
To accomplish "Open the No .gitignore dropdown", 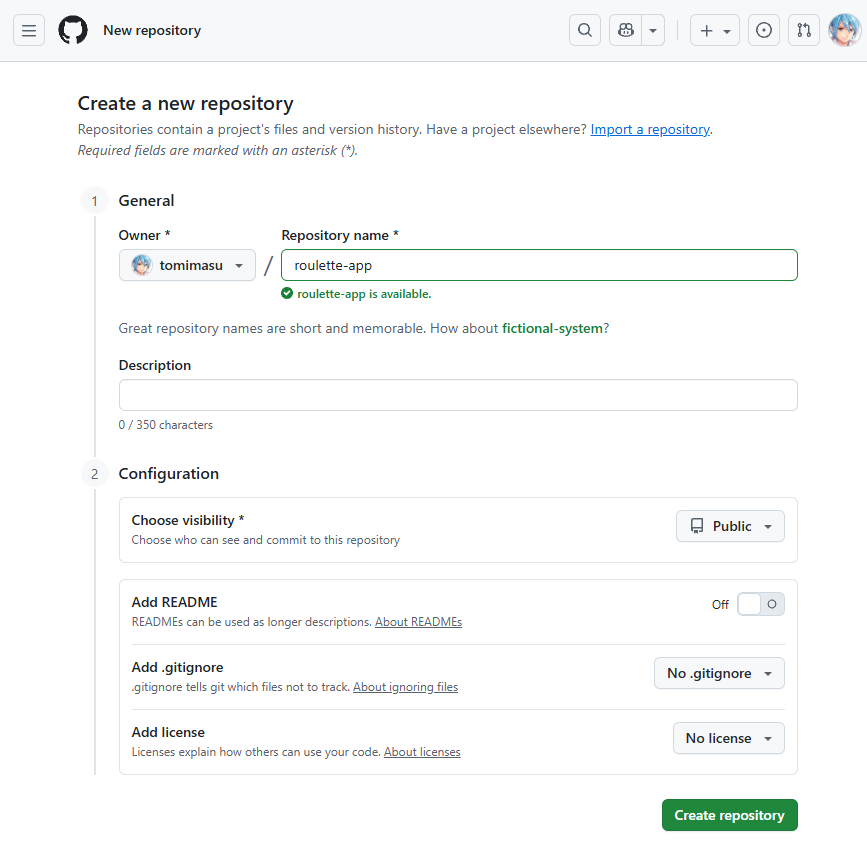I will click(719, 673).
